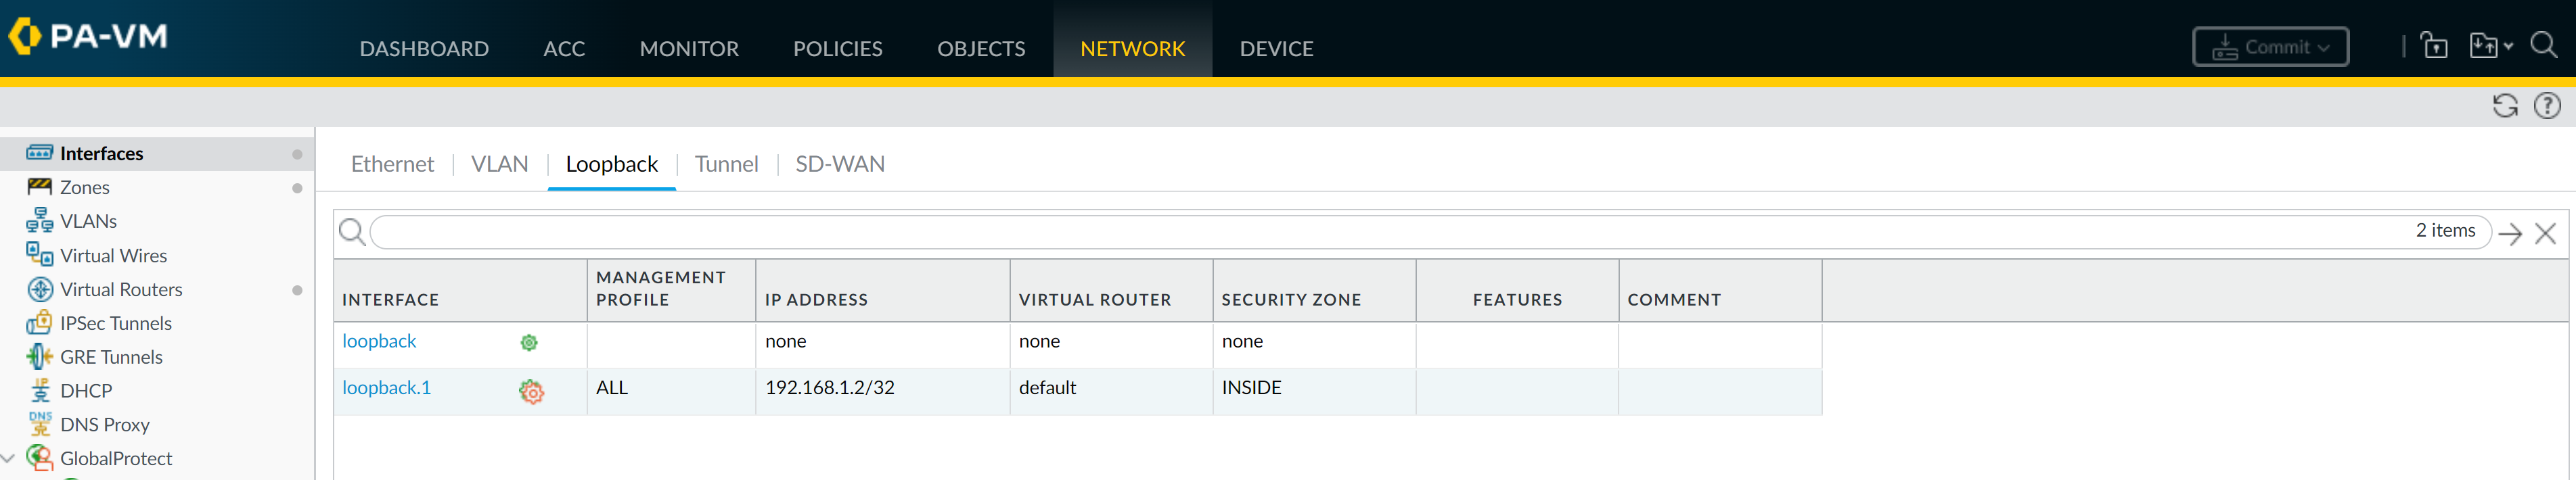Clear the filter with the X icon
This screenshot has height=480, width=2576.
pyautogui.click(x=2545, y=233)
